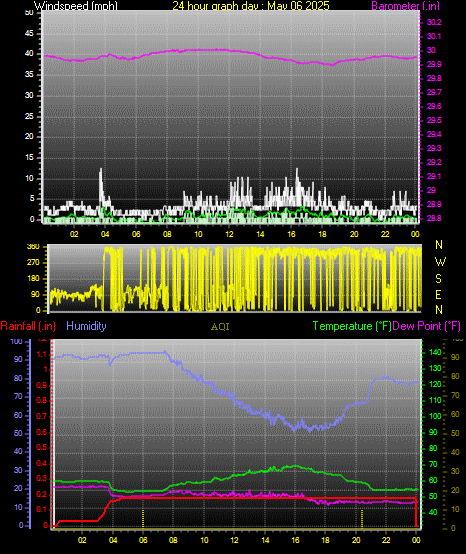Click the "15" windspeed axis value
This screenshot has height=554, width=466.
pos(29,158)
